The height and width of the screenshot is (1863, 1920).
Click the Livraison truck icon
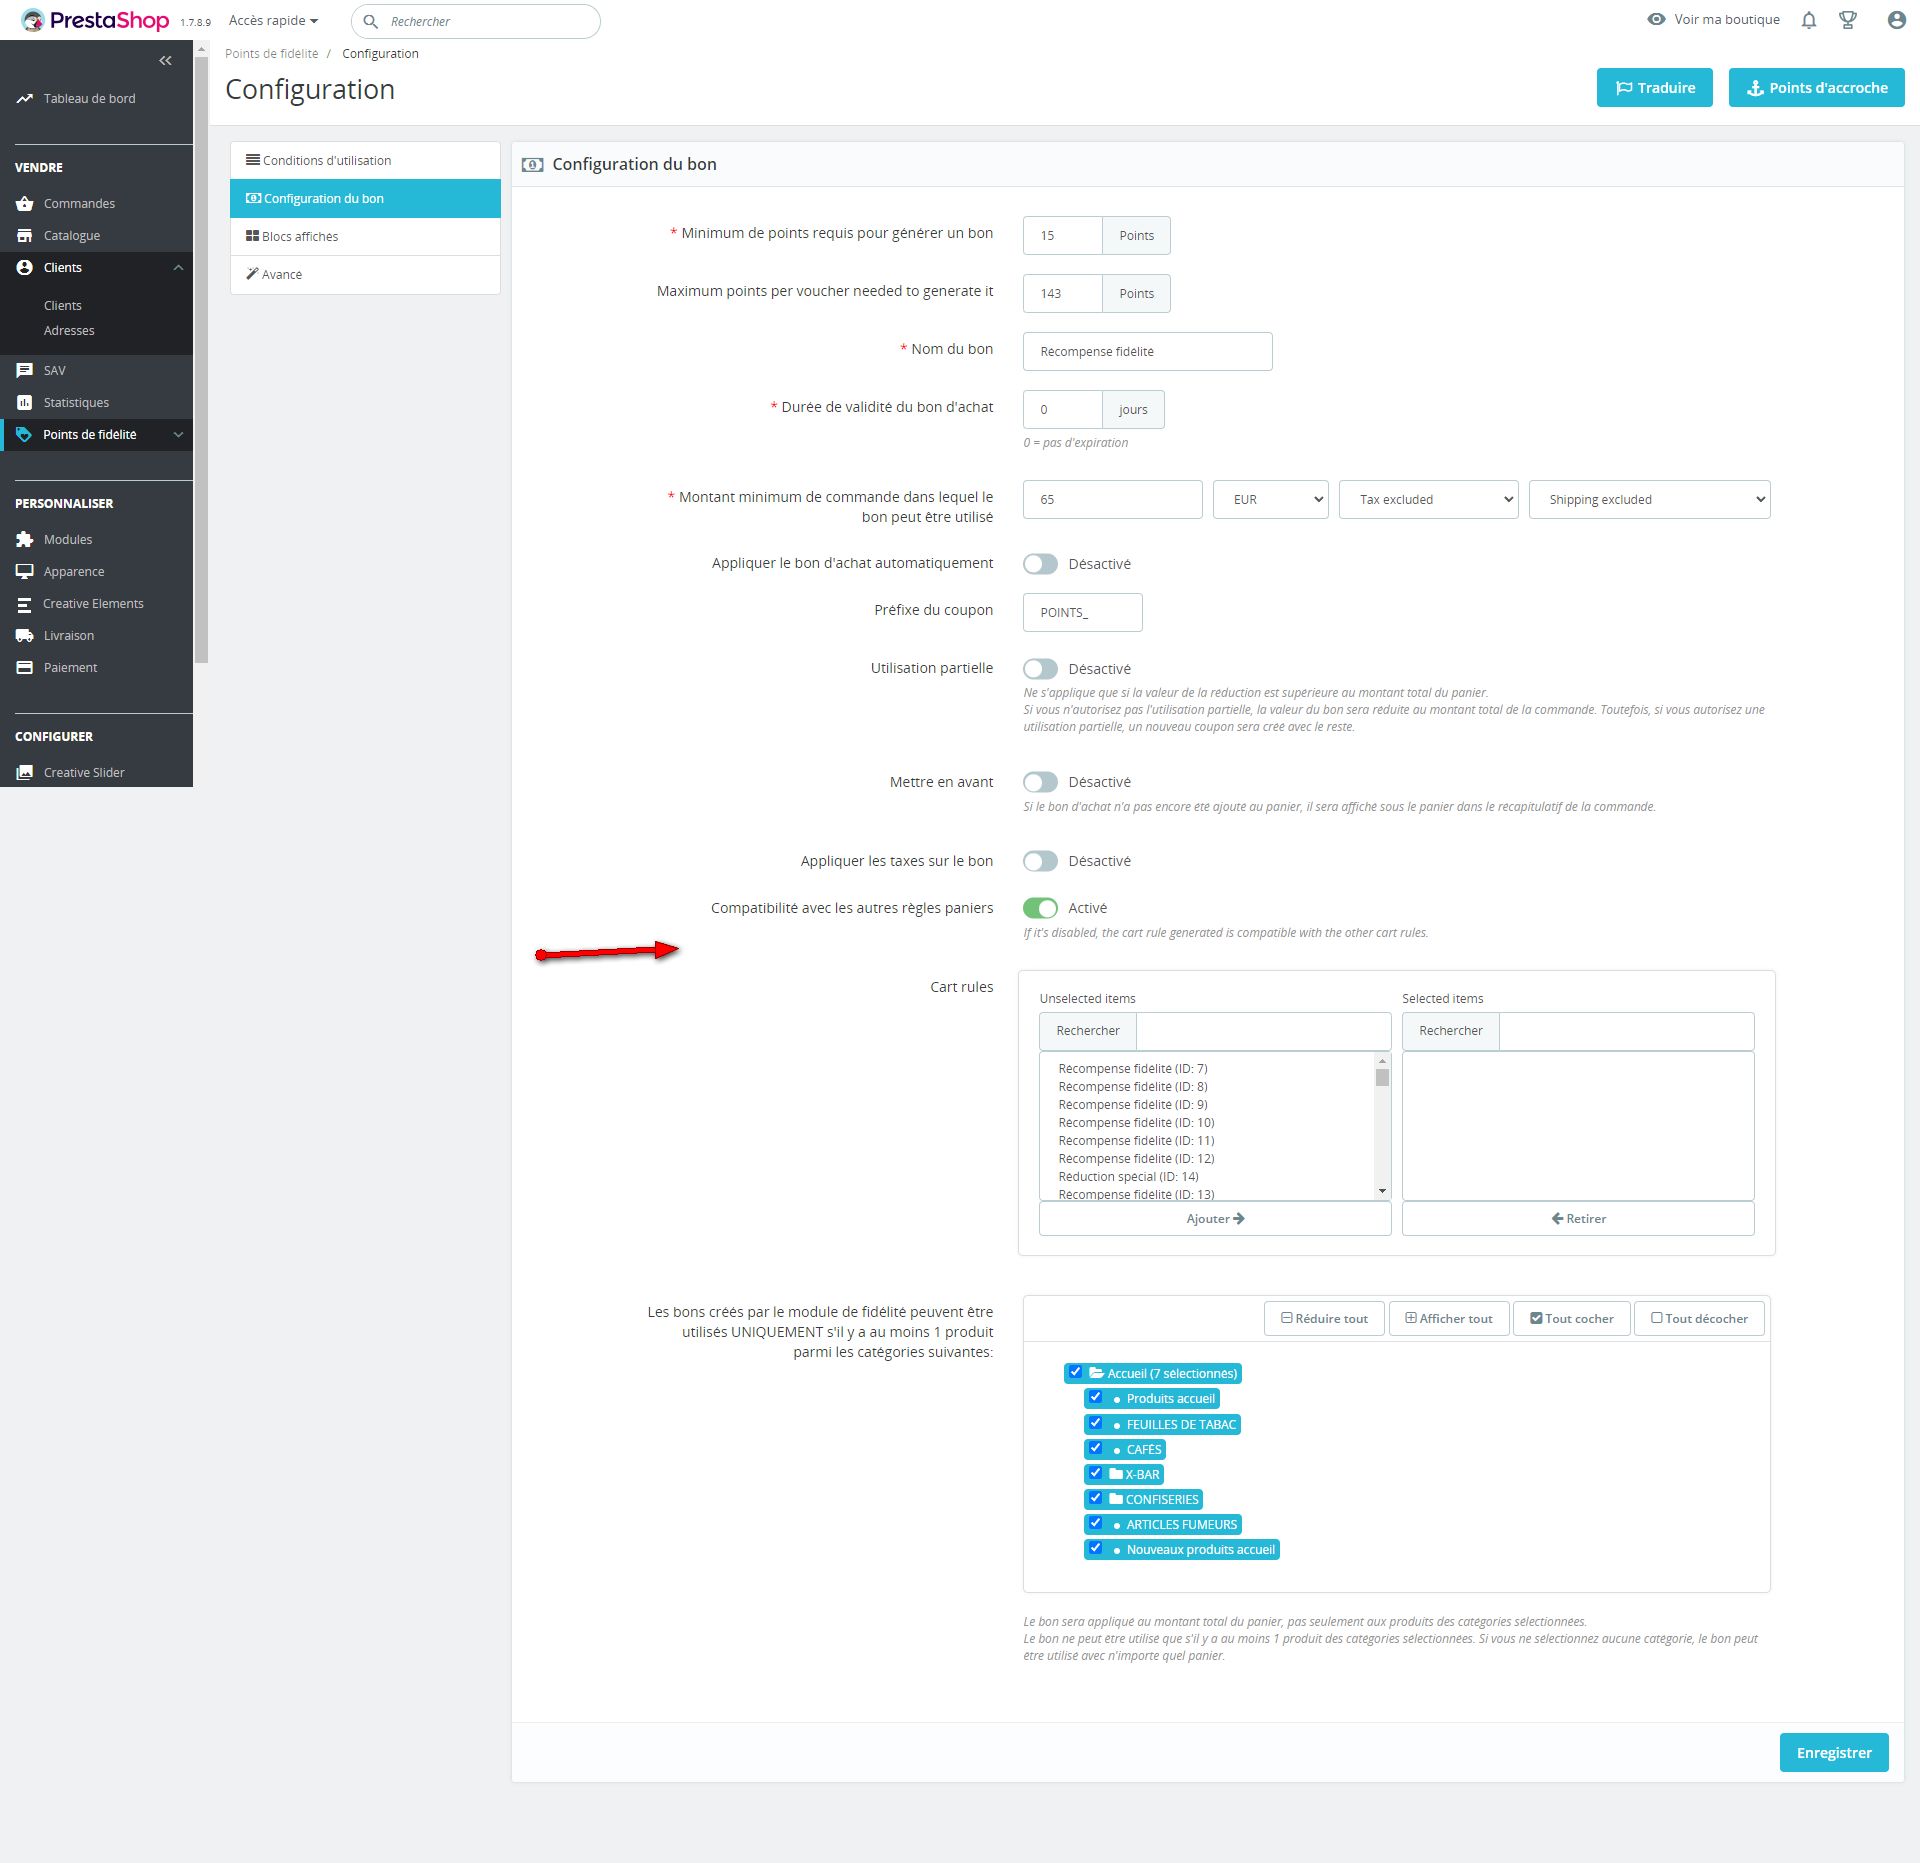(x=25, y=636)
